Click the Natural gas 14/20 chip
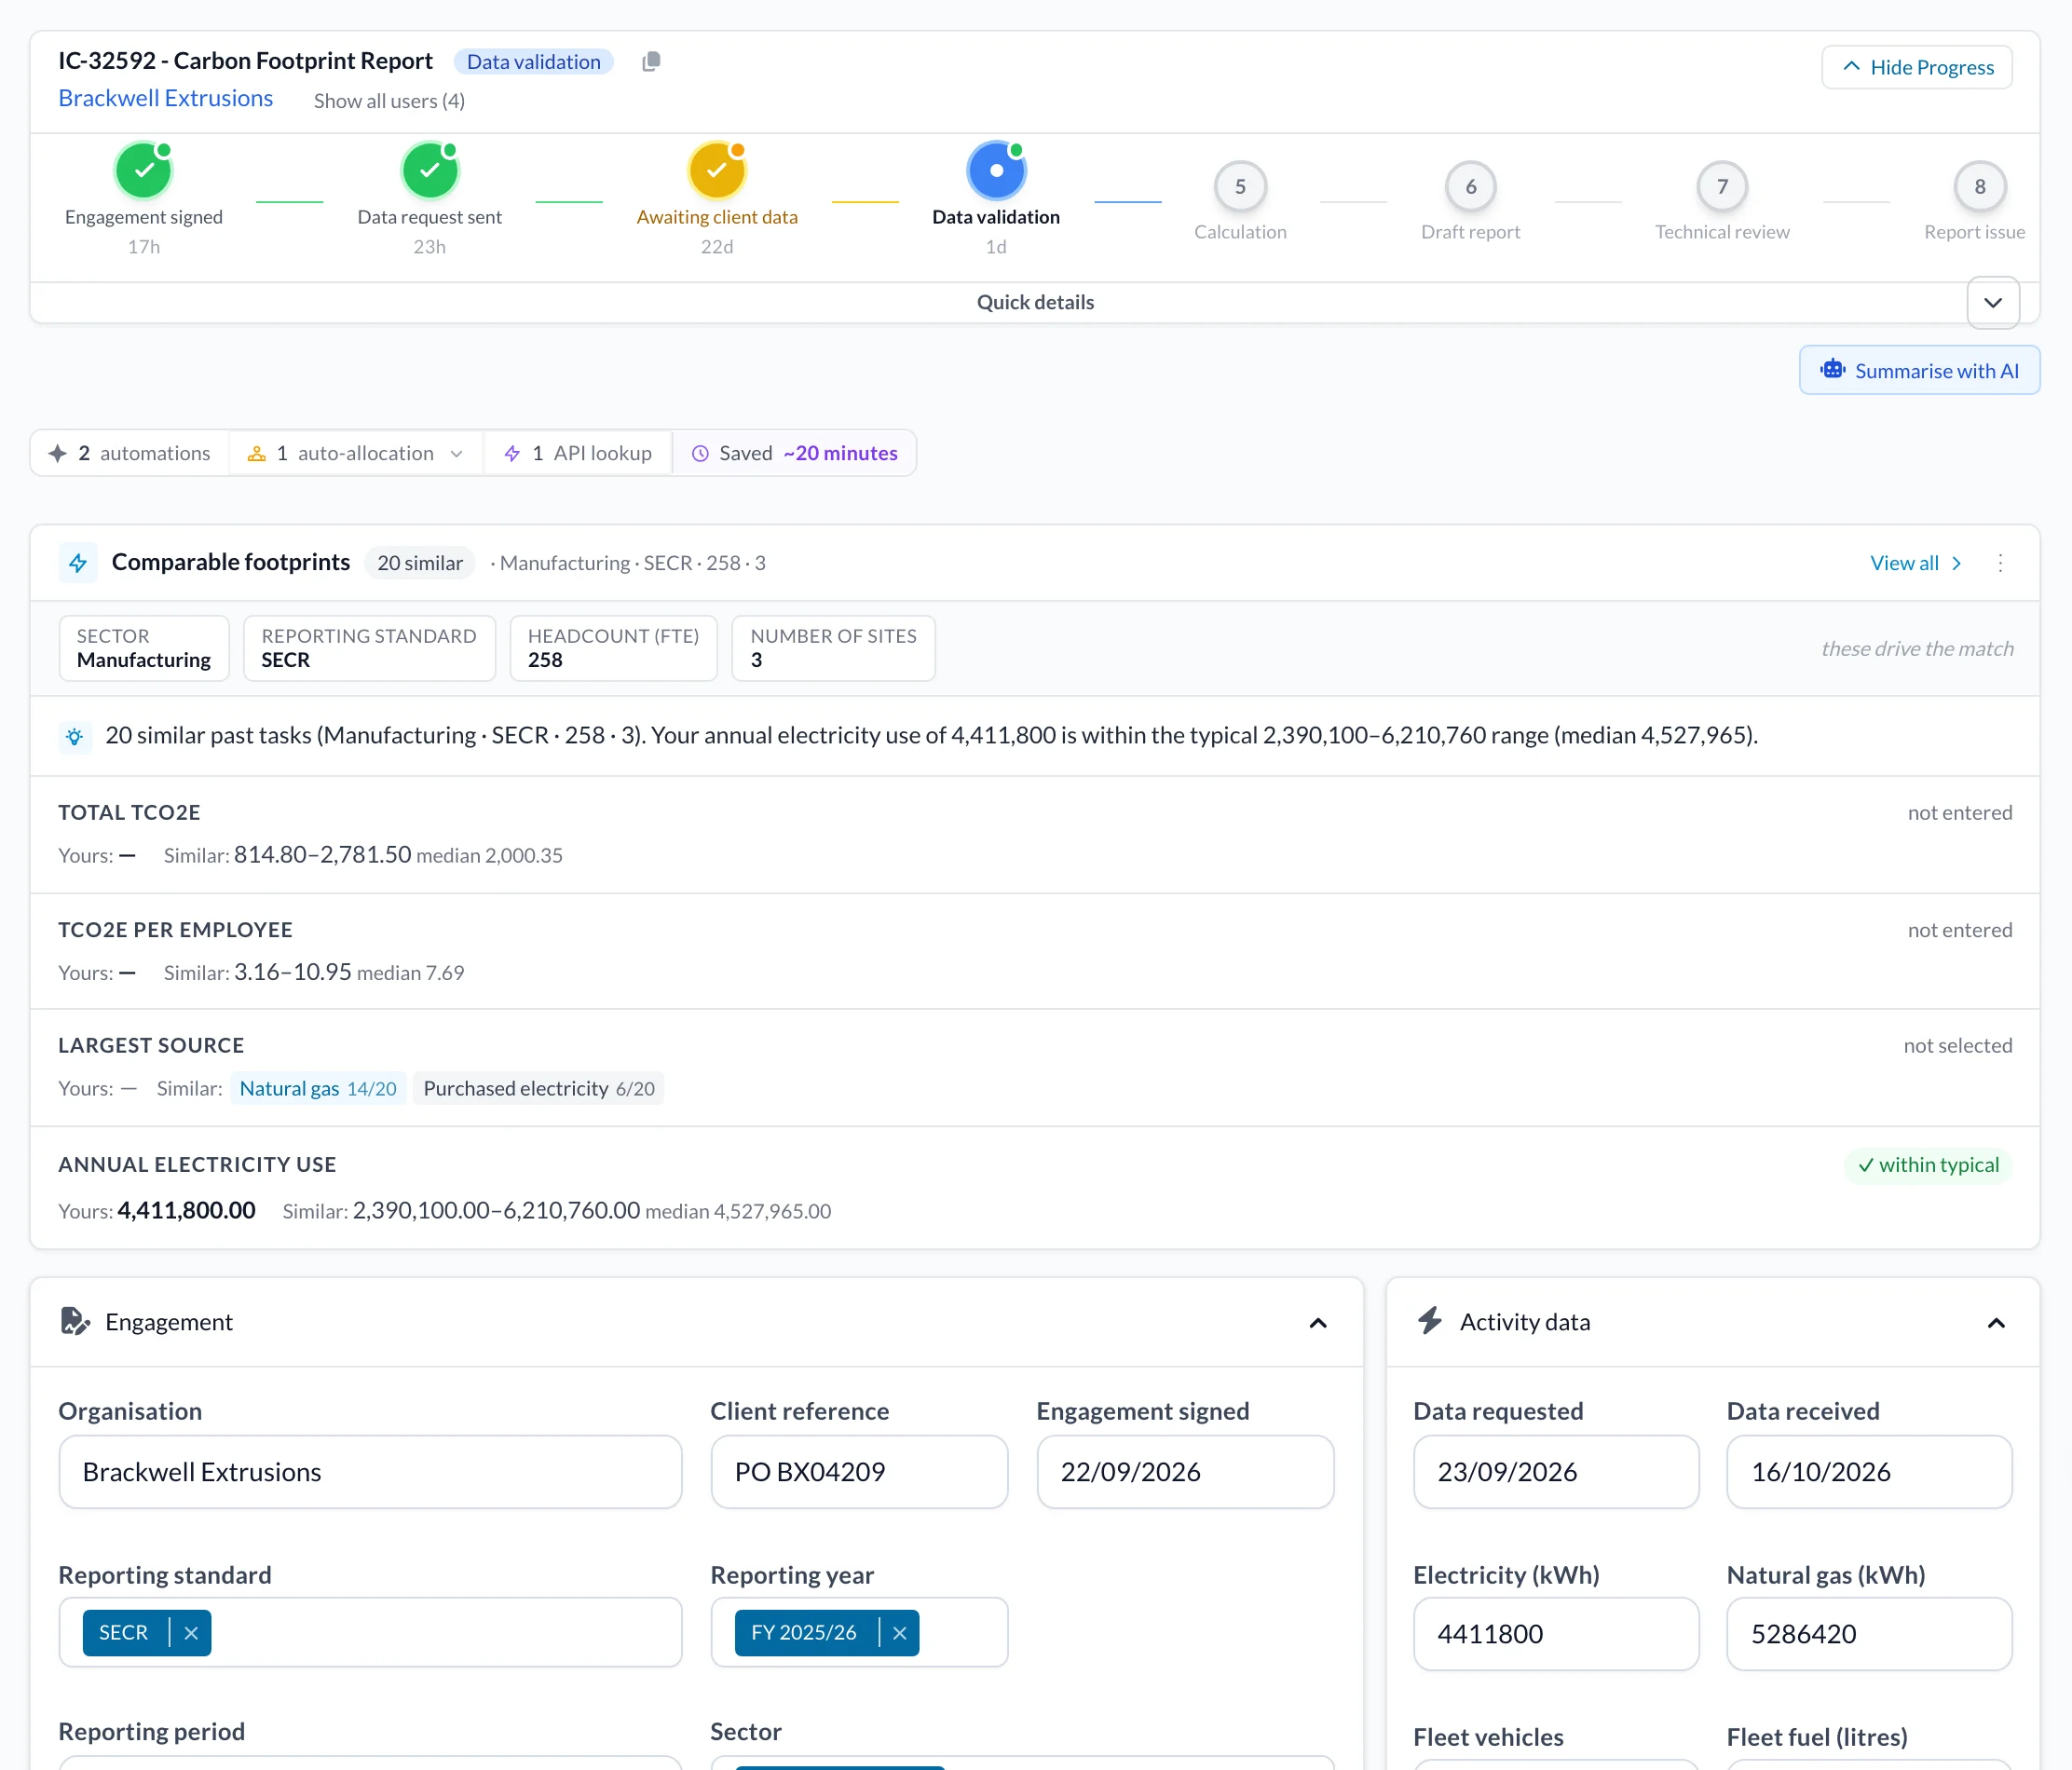The width and height of the screenshot is (2072, 1770). click(x=318, y=1089)
